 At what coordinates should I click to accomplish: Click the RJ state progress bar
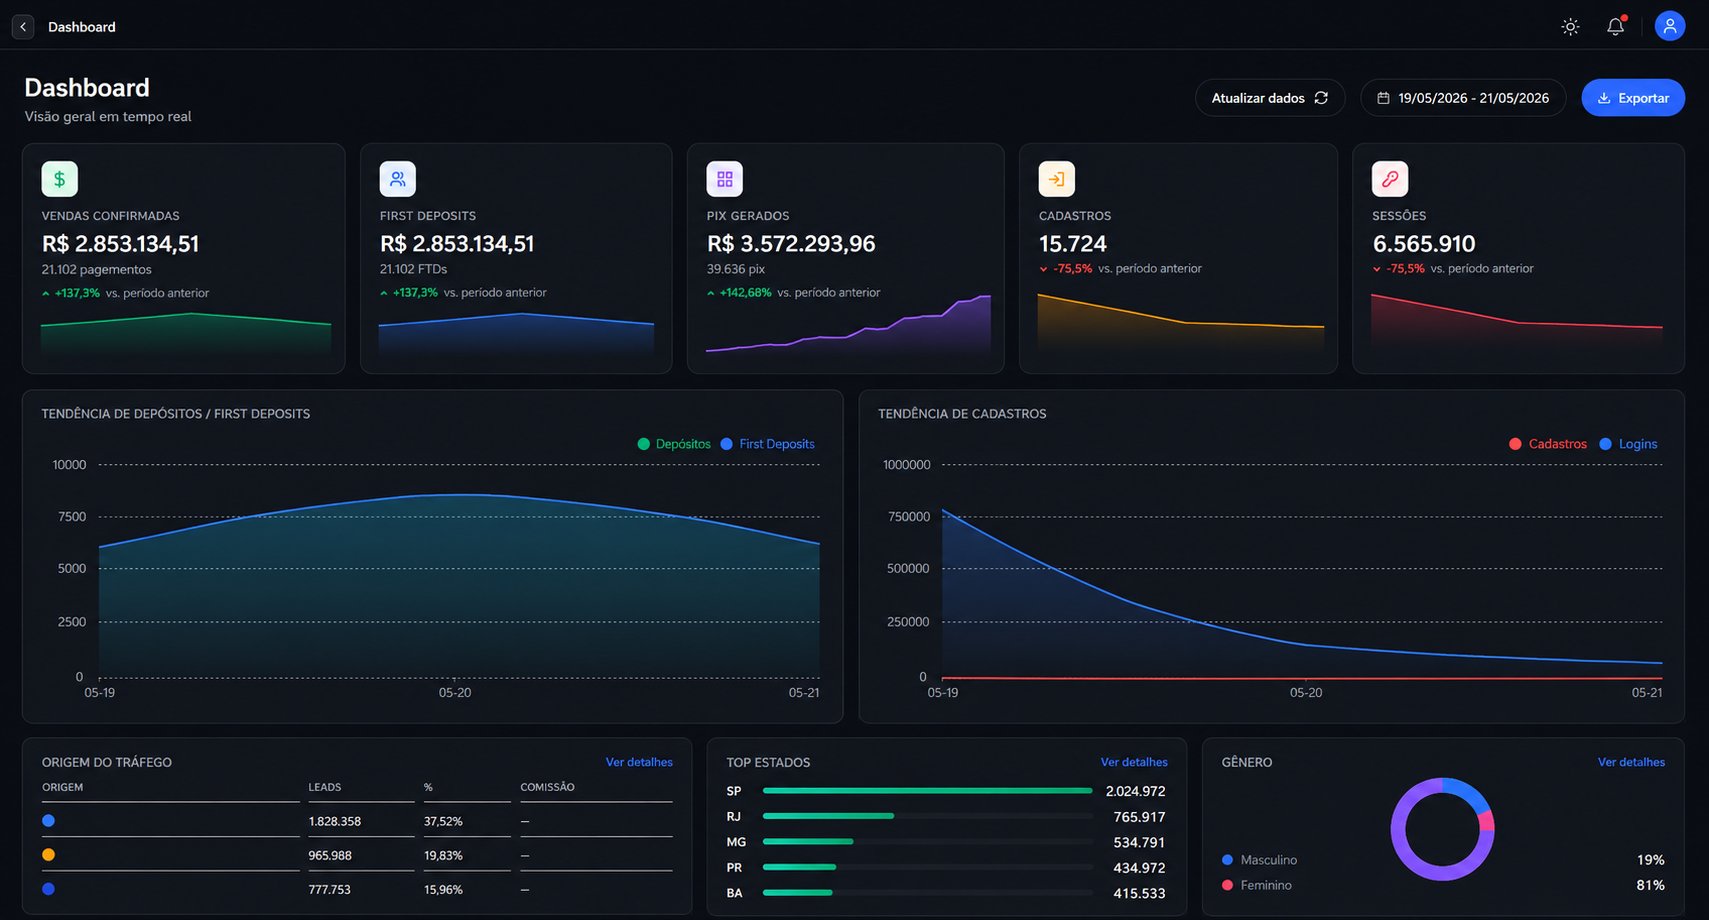(927, 816)
